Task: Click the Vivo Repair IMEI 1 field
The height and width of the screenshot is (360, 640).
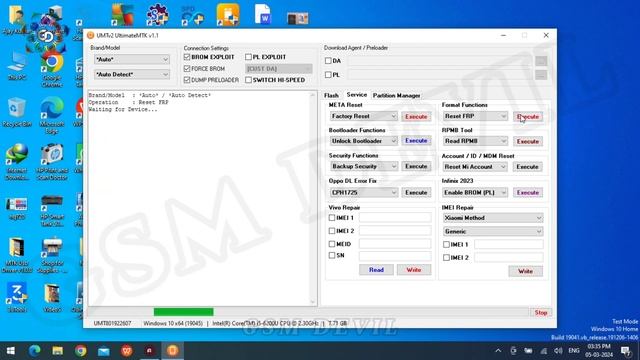Action: [395, 218]
